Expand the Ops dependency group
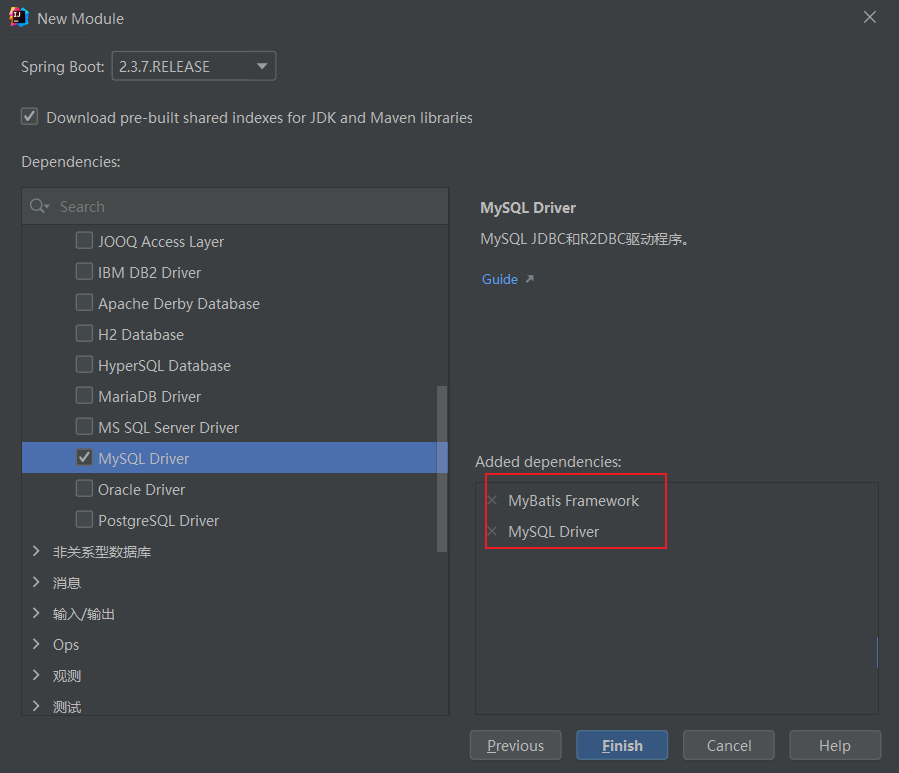This screenshot has width=899, height=773. [x=36, y=644]
